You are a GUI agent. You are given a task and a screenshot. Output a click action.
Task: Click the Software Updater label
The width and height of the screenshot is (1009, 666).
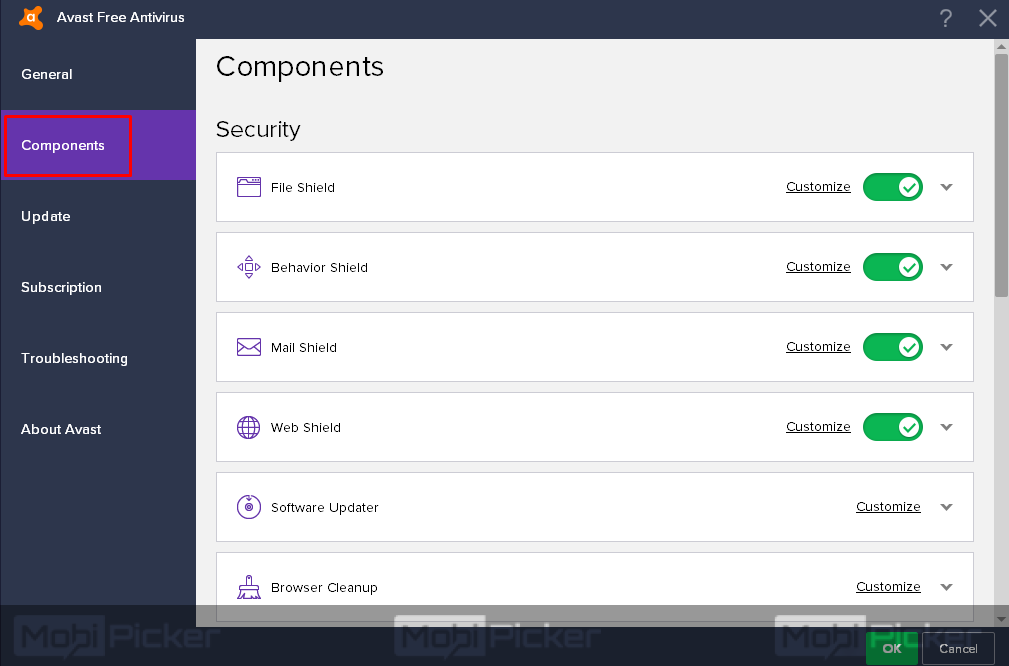pyautogui.click(x=324, y=507)
